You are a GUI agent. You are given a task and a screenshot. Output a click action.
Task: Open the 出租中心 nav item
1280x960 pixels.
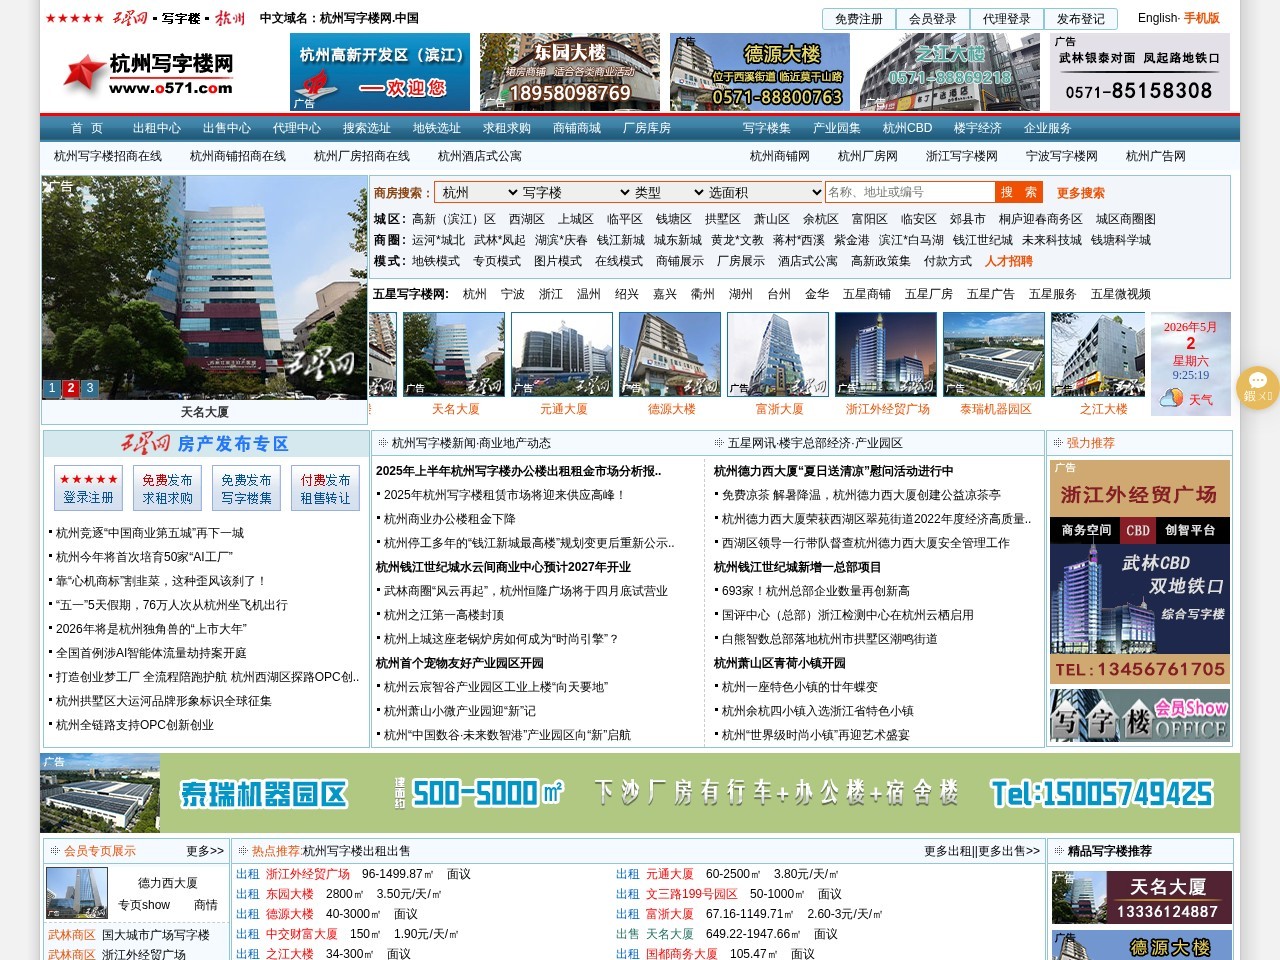157,128
